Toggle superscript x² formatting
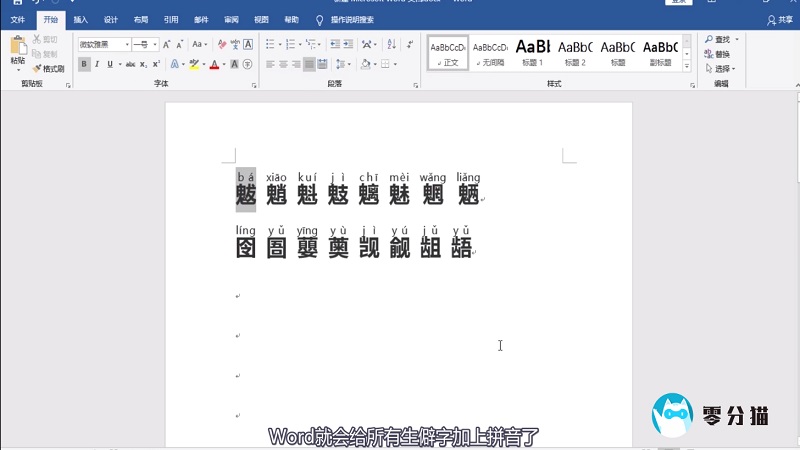 [x=156, y=64]
